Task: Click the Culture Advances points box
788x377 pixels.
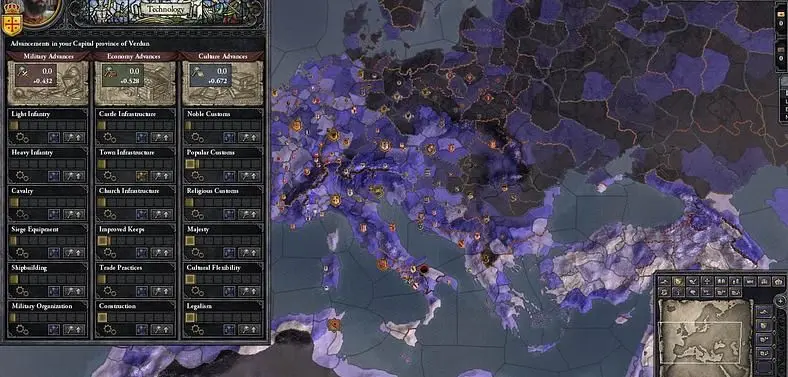Action: (x=211, y=75)
